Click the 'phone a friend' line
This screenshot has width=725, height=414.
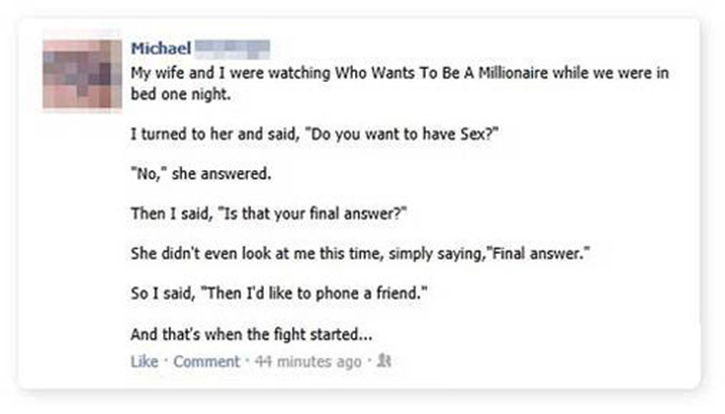pyautogui.click(x=279, y=293)
